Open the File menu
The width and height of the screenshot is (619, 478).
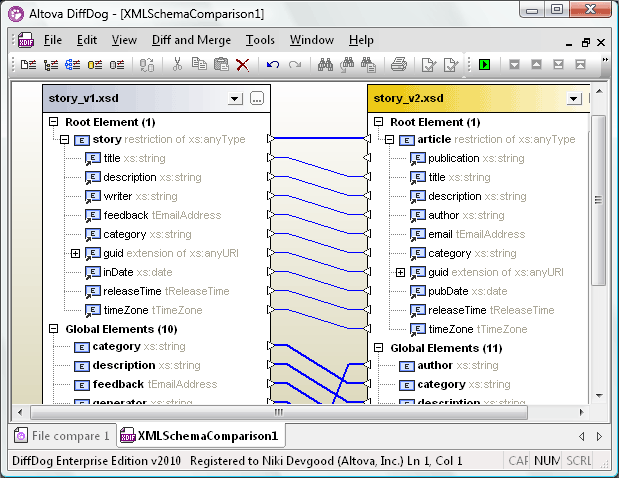click(x=53, y=40)
